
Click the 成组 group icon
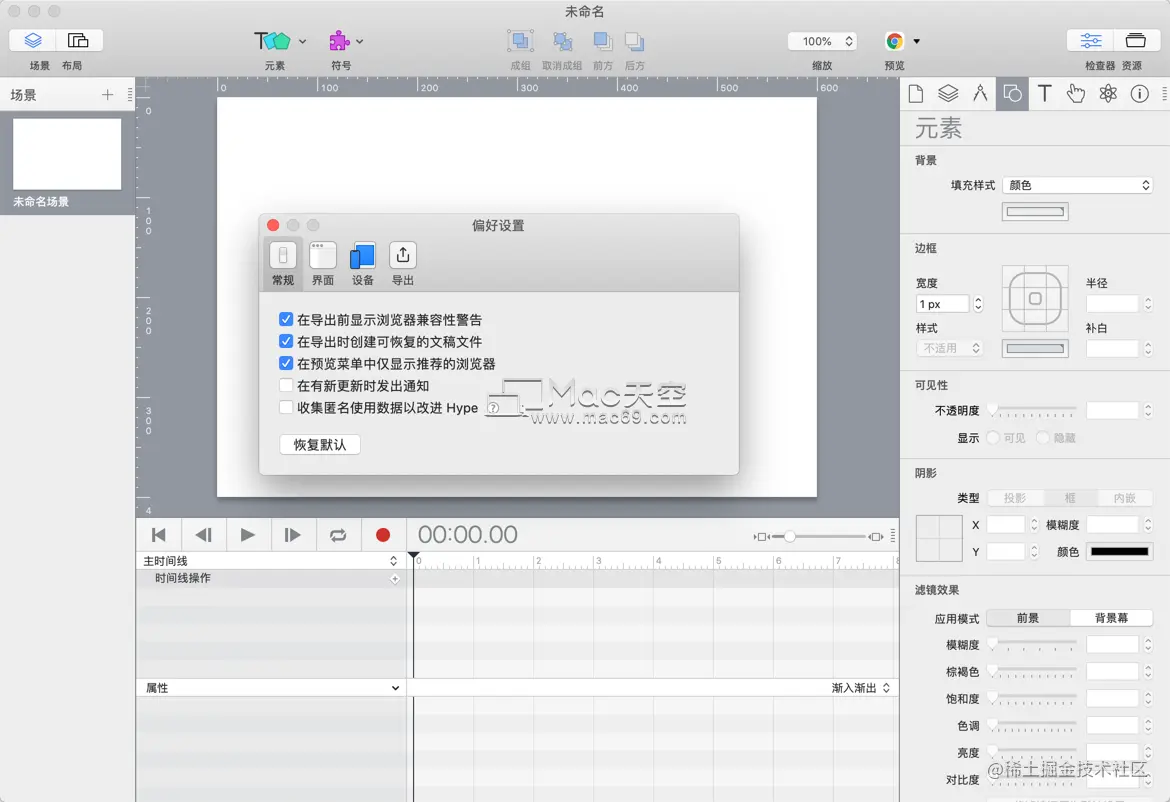click(x=520, y=41)
